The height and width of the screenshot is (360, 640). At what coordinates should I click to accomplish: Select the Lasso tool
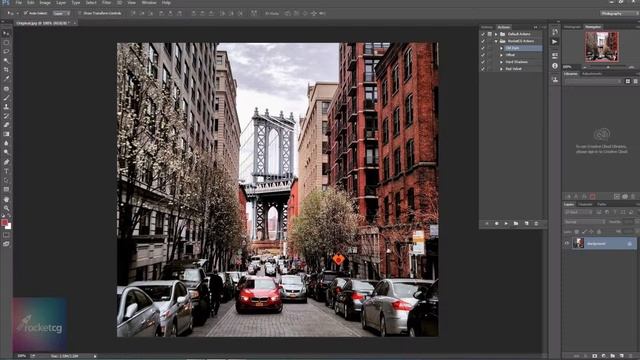point(6,51)
